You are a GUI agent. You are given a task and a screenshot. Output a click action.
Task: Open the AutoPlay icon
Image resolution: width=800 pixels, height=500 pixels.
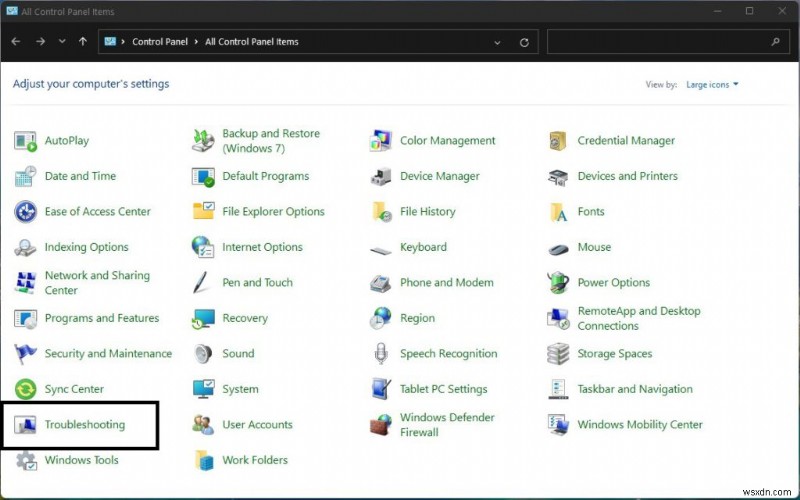point(25,141)
